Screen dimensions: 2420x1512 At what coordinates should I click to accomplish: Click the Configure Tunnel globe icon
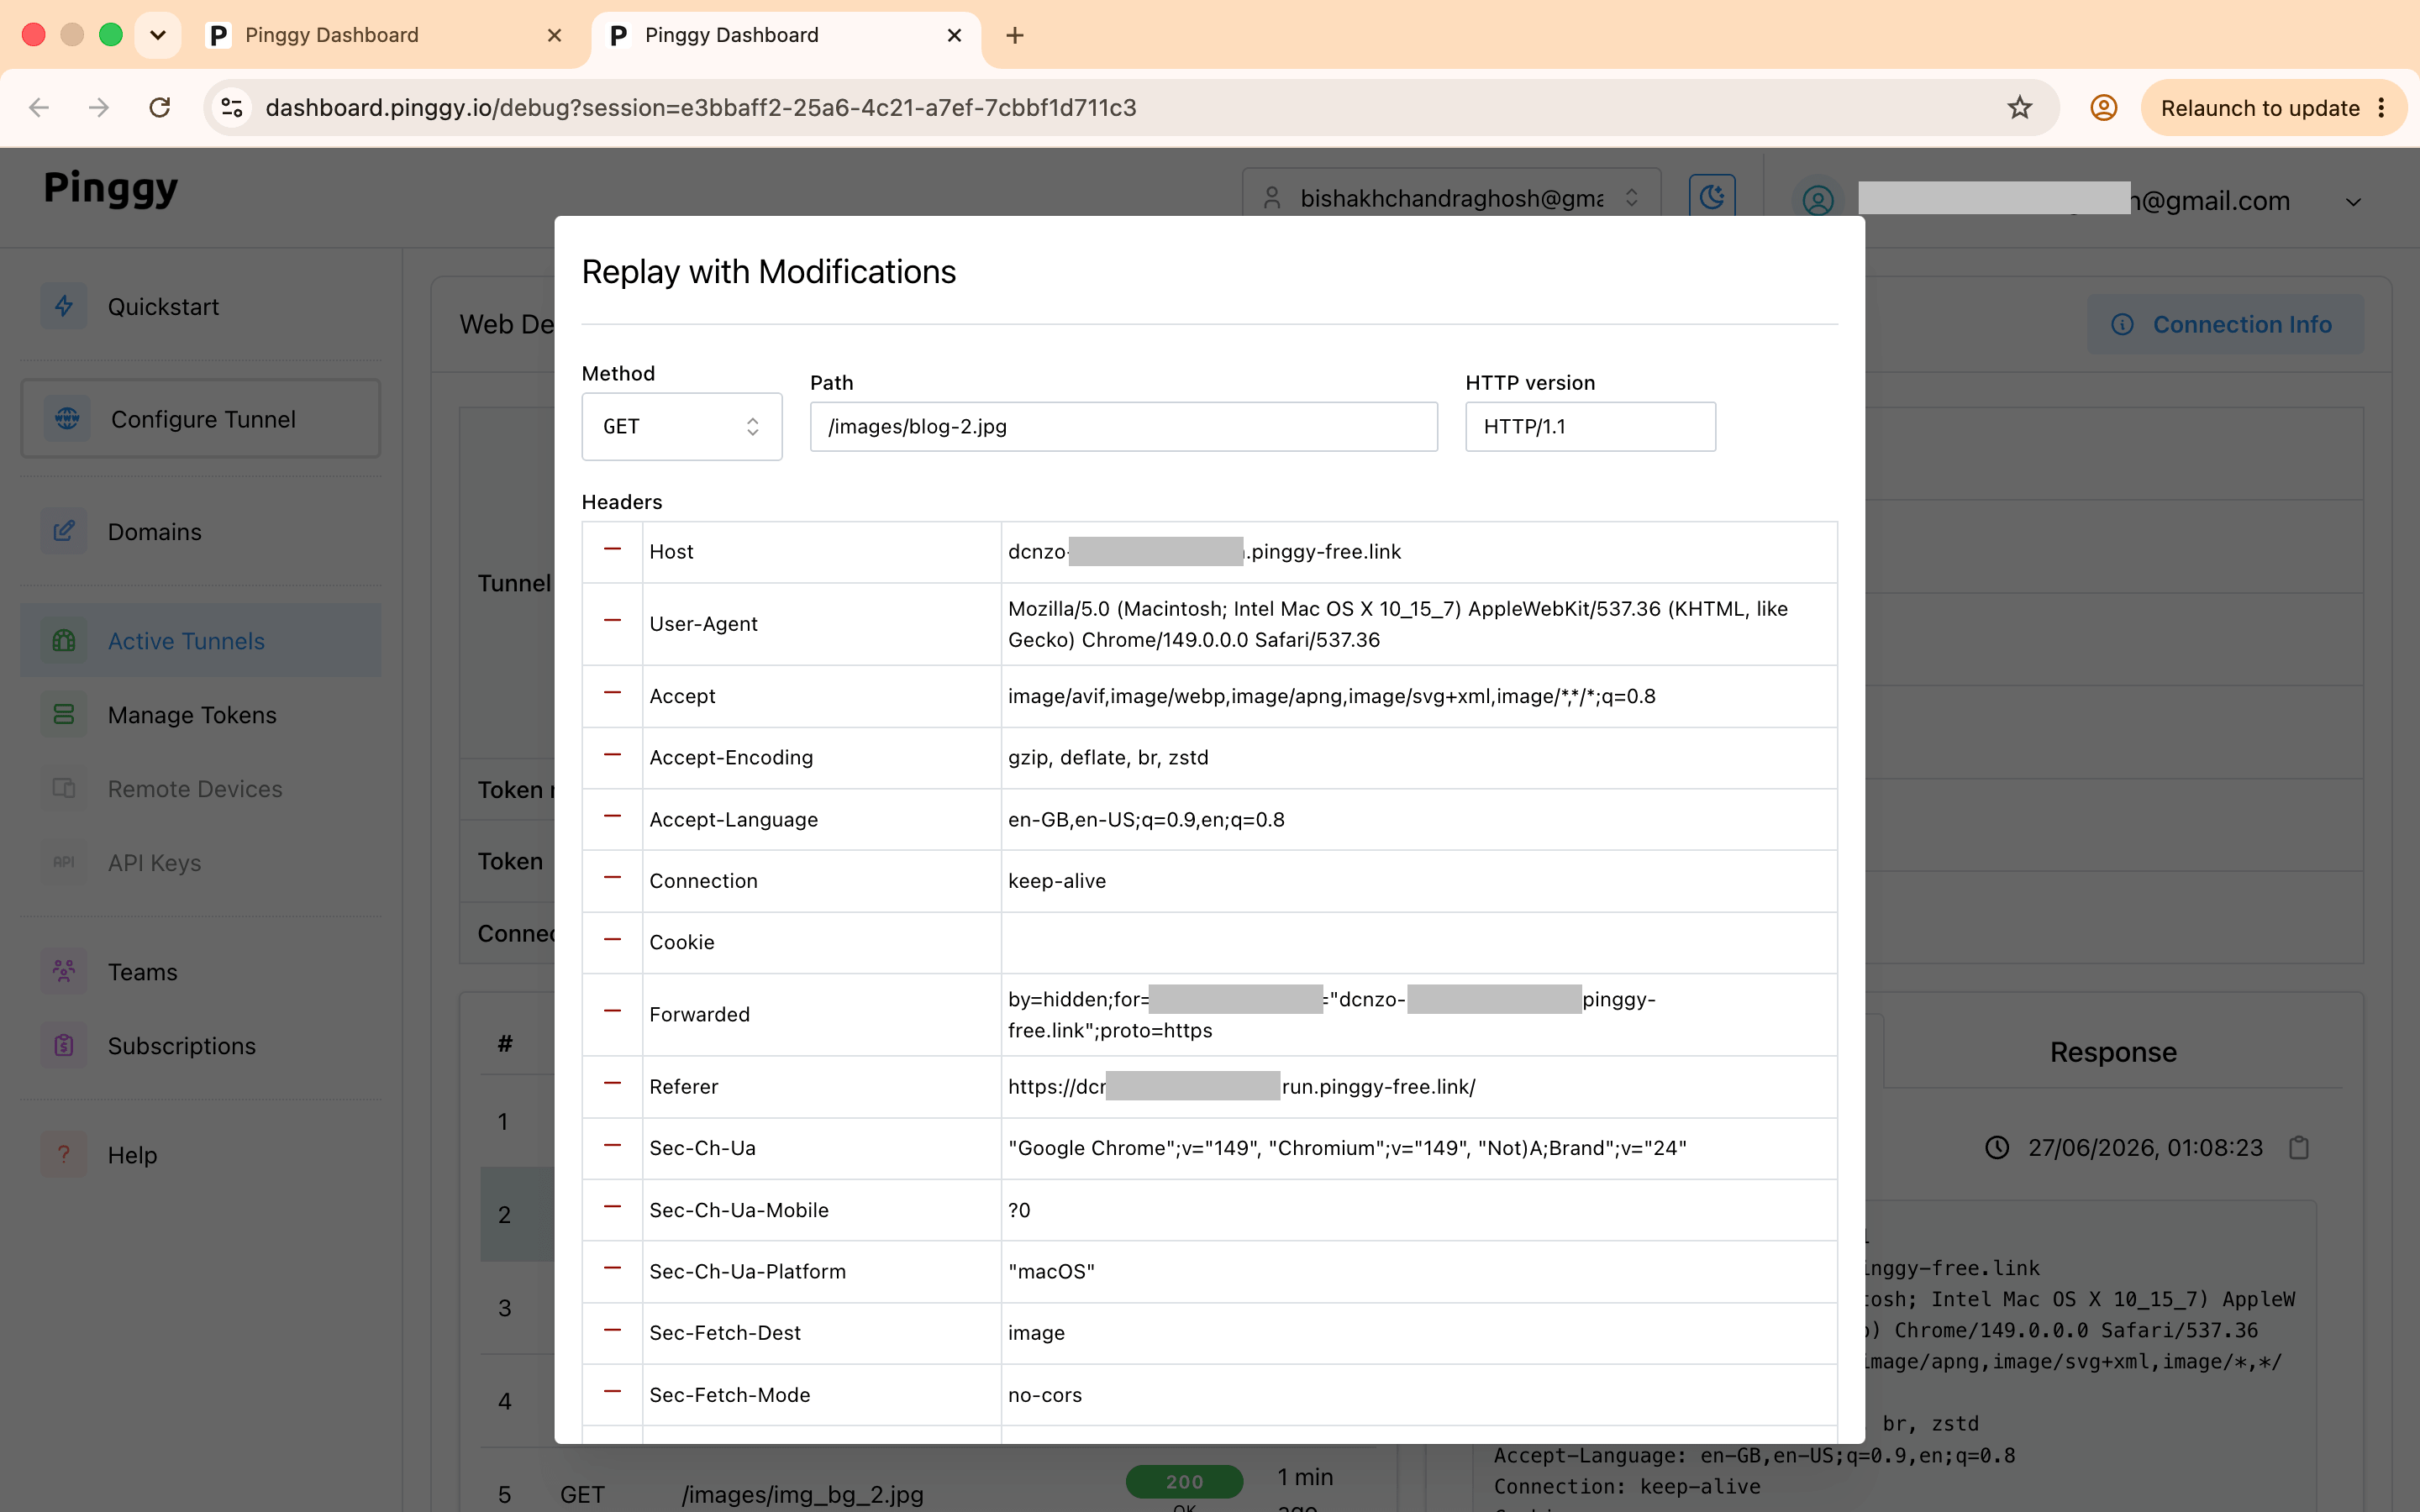(x=67, y=418)
